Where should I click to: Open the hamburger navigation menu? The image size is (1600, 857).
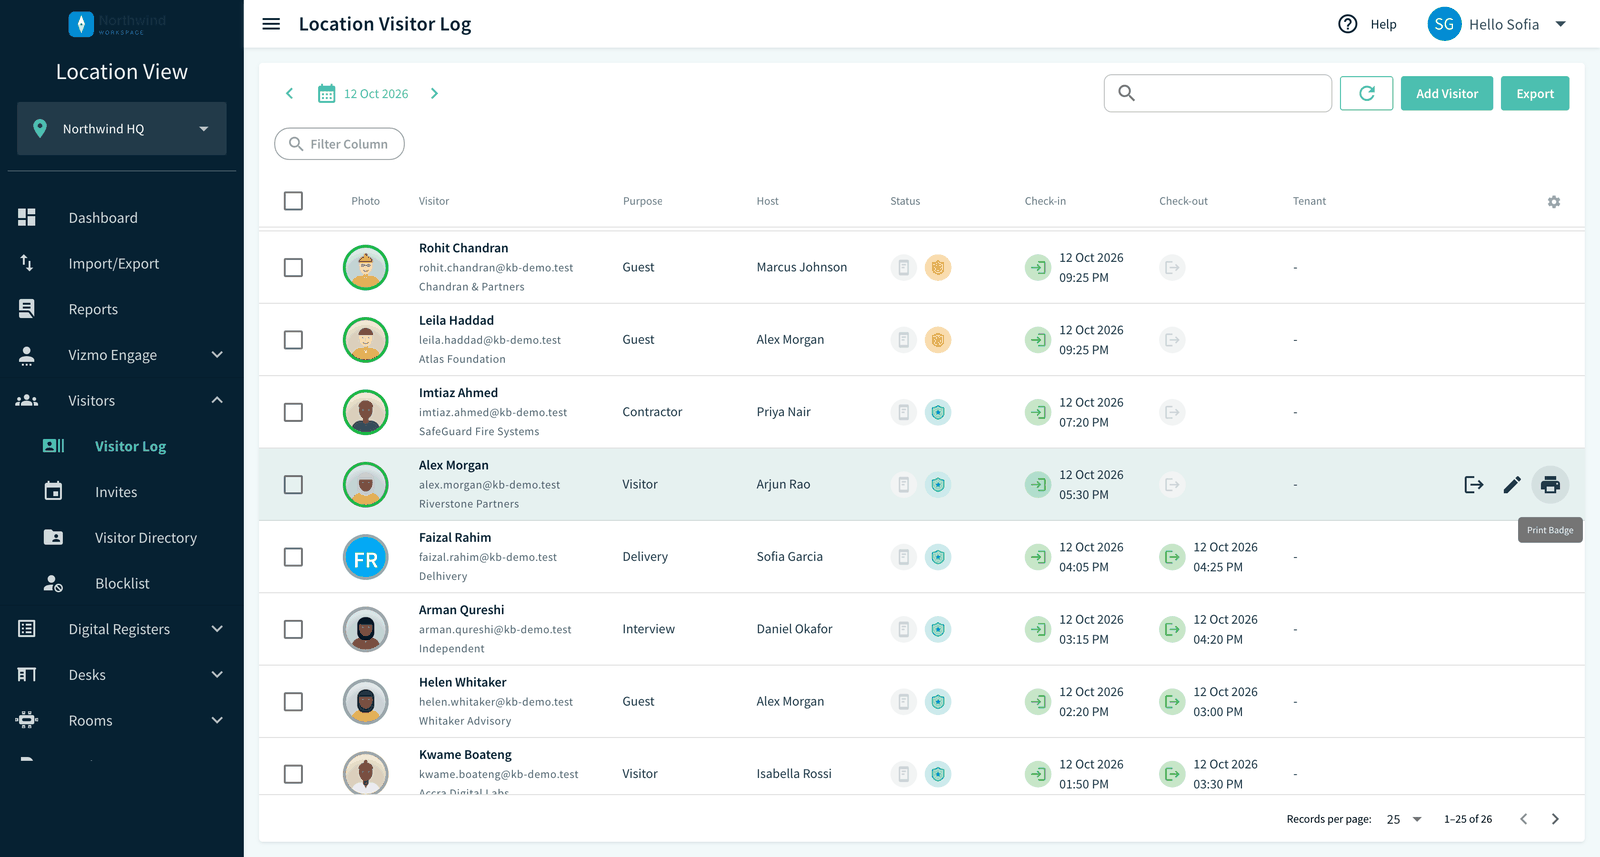click(x=271, y=24)
